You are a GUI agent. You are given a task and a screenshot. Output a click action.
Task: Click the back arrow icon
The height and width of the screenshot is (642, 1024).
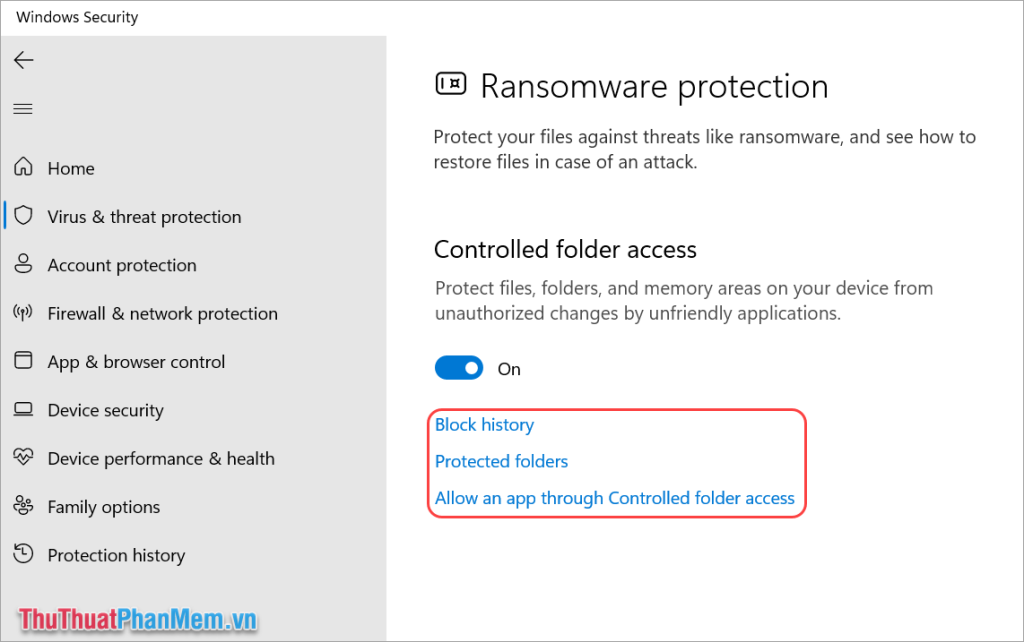23,60
